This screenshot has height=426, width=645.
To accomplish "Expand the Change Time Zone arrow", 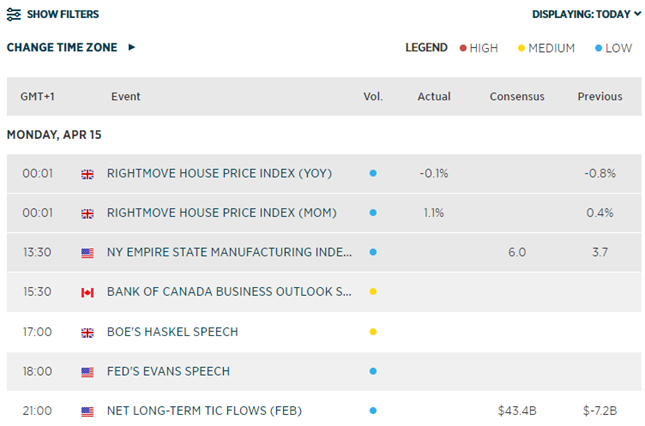I will 132,47.
